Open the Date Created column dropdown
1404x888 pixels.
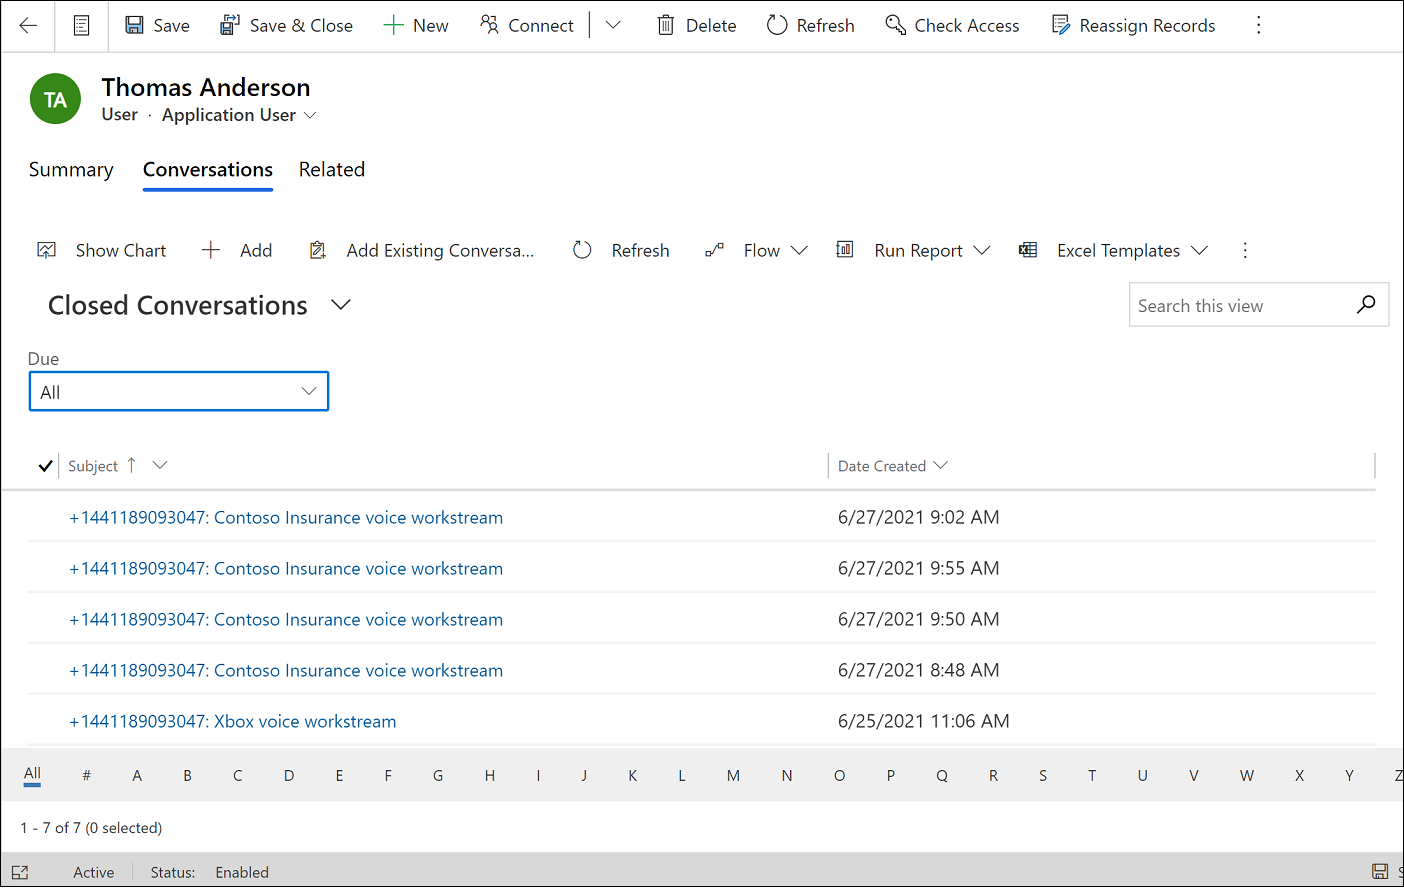point(940,465)
